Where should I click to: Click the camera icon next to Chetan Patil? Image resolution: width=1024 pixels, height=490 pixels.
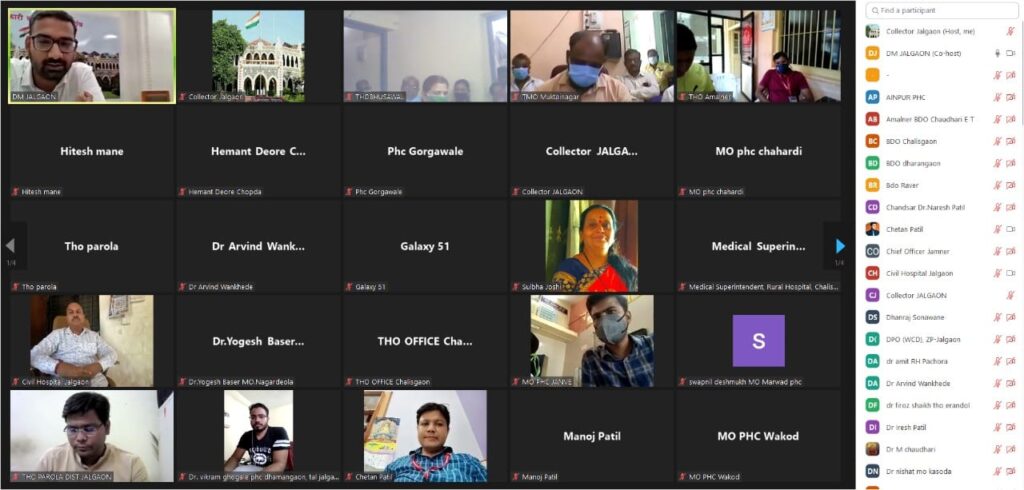click(x=1010, y=229)
